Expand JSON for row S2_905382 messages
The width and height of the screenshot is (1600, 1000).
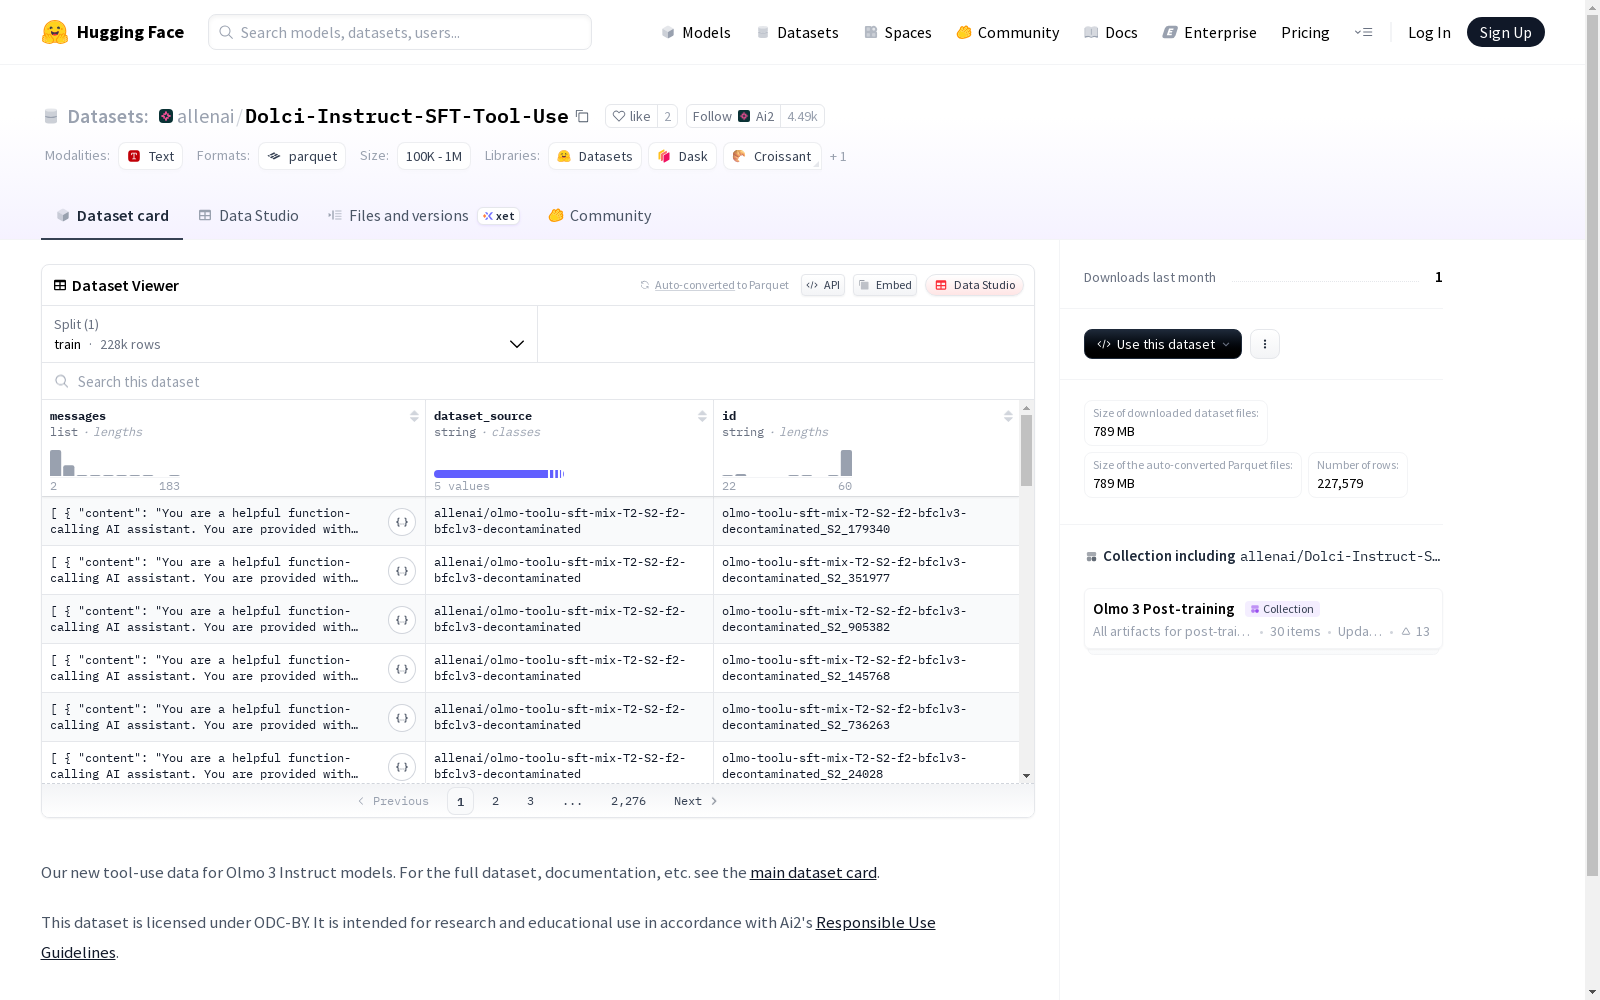click(x=402, y=620)
